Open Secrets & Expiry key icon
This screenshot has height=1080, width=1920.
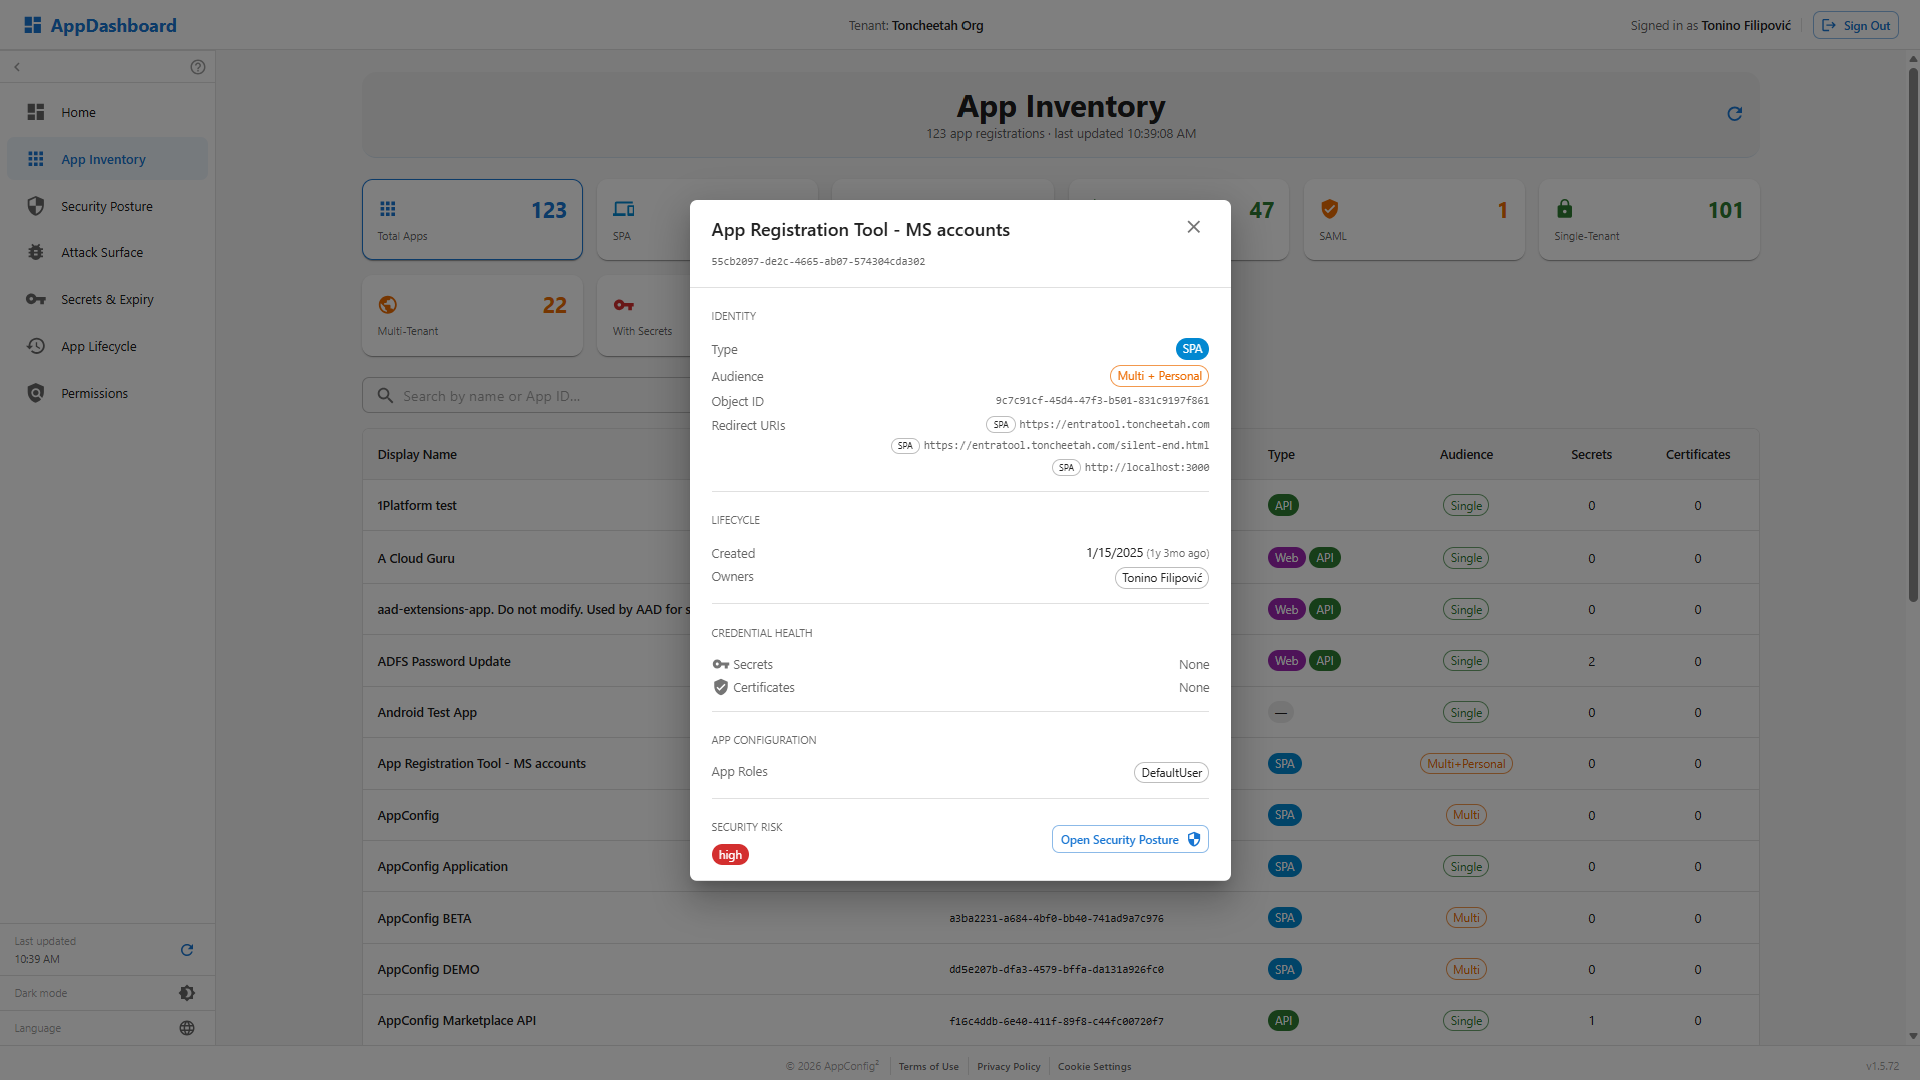[x=36, y=299]
